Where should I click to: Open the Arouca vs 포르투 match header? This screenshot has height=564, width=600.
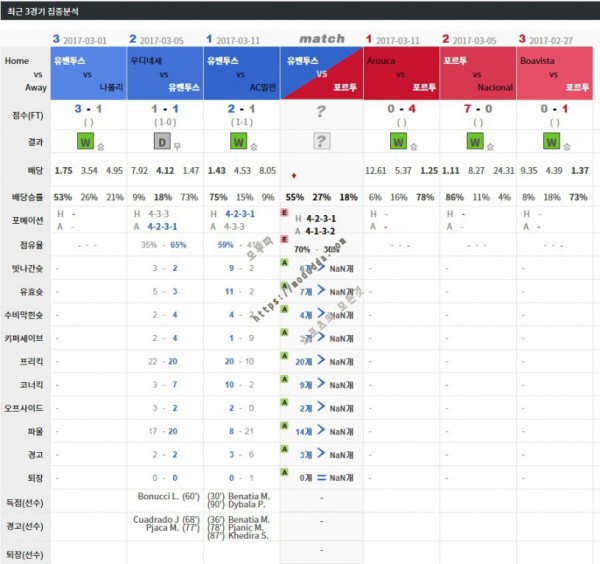(x=401, y=73)
